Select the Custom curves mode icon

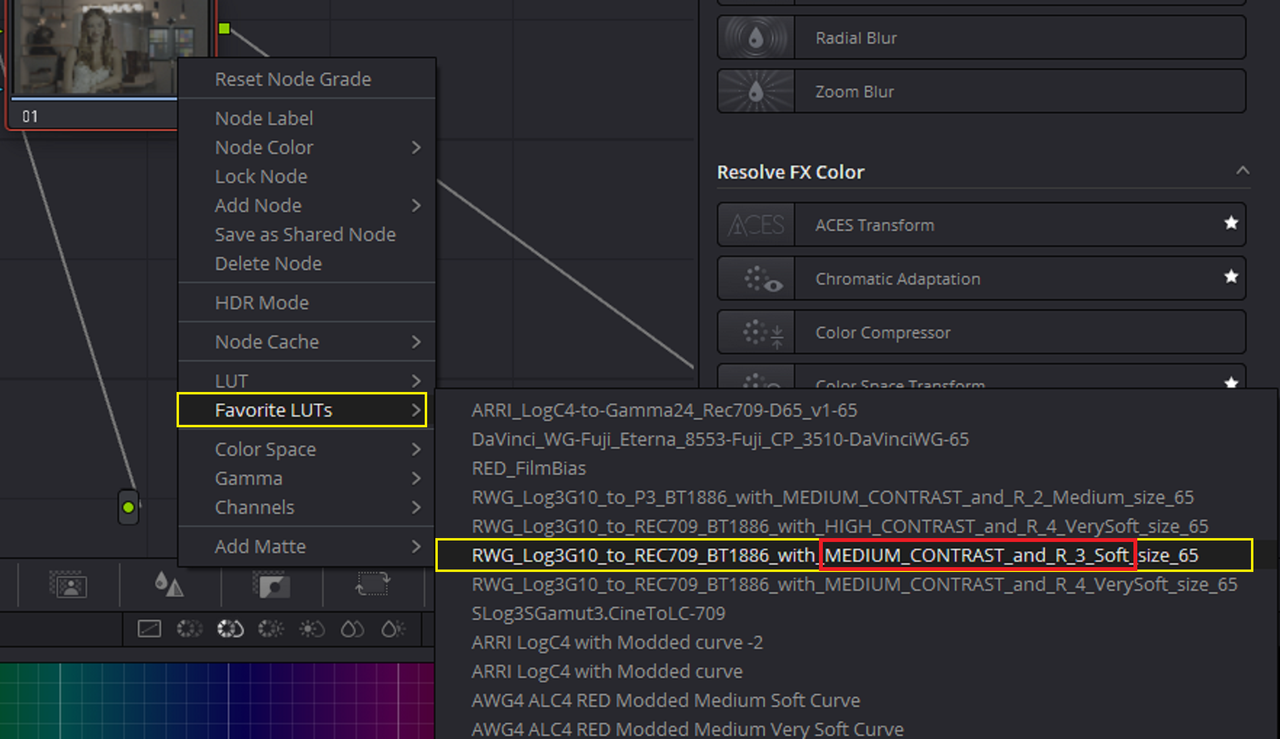pyautogui.click(x=149, y=629)
